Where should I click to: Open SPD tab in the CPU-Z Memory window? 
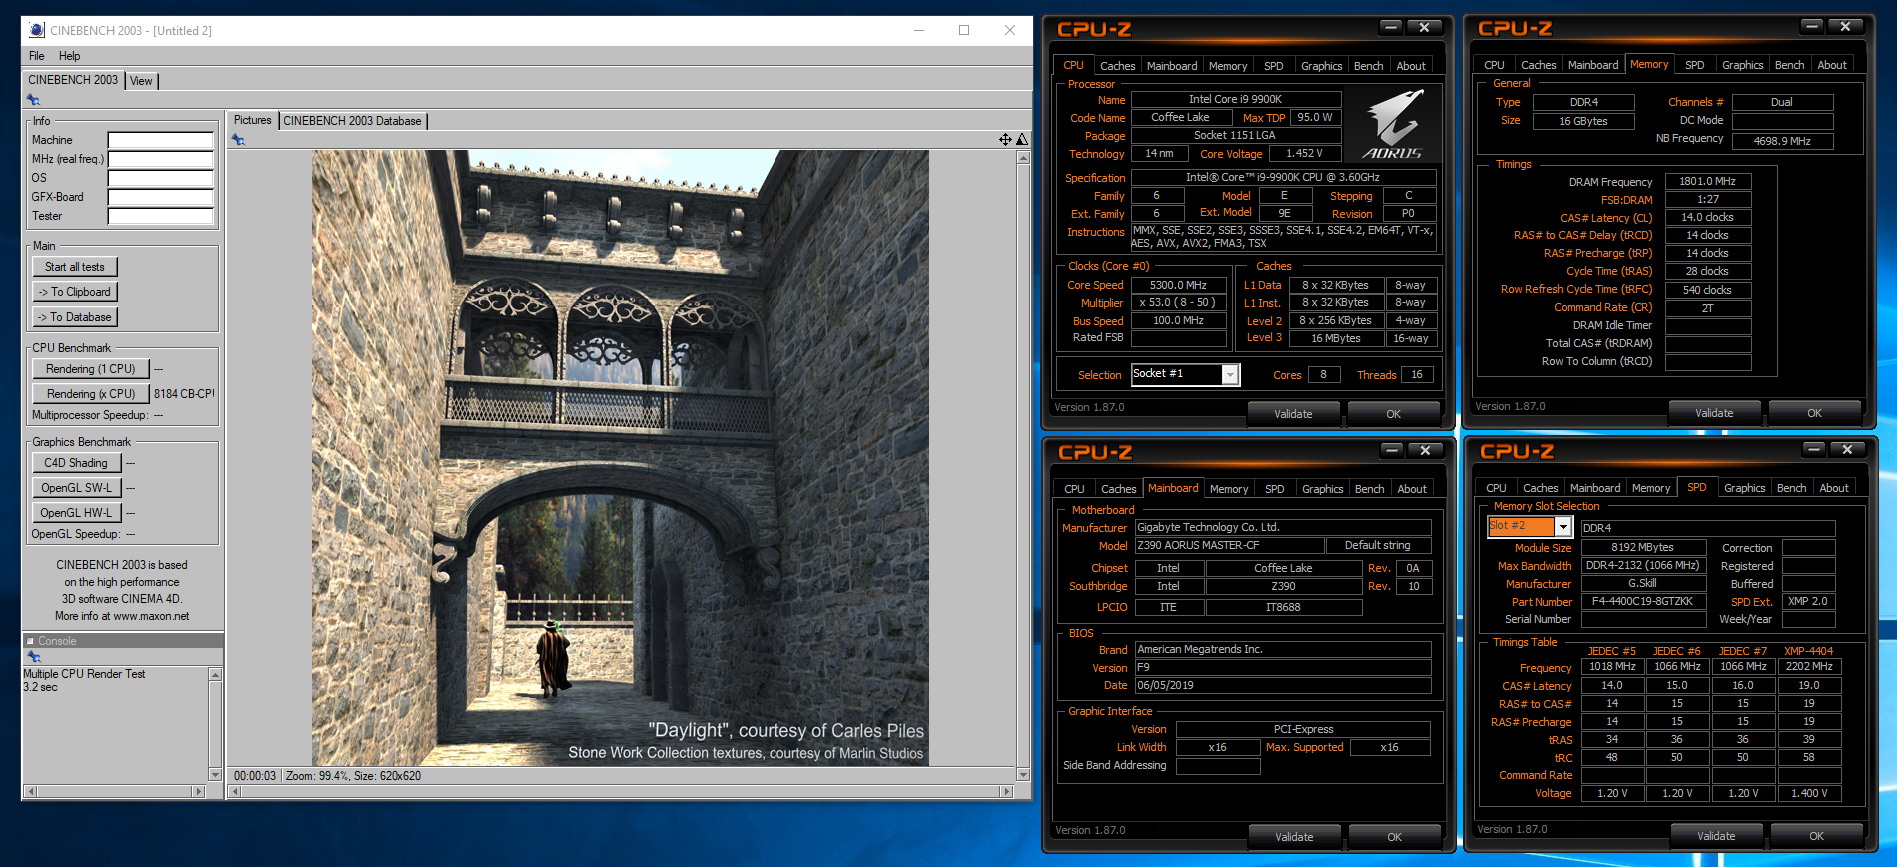[x=1694, y=65]
